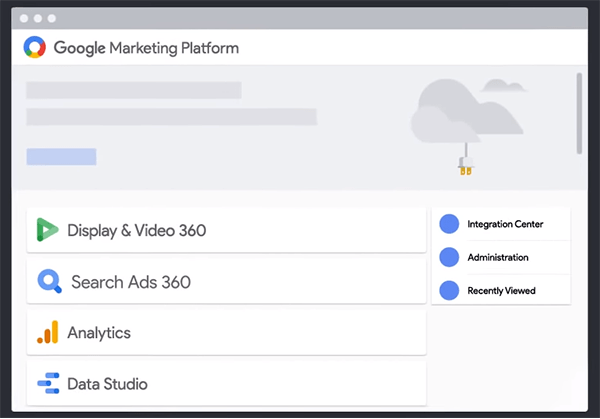Click the blue circle beside Integration Center
The image size is (600, 419).
(449, 224)
